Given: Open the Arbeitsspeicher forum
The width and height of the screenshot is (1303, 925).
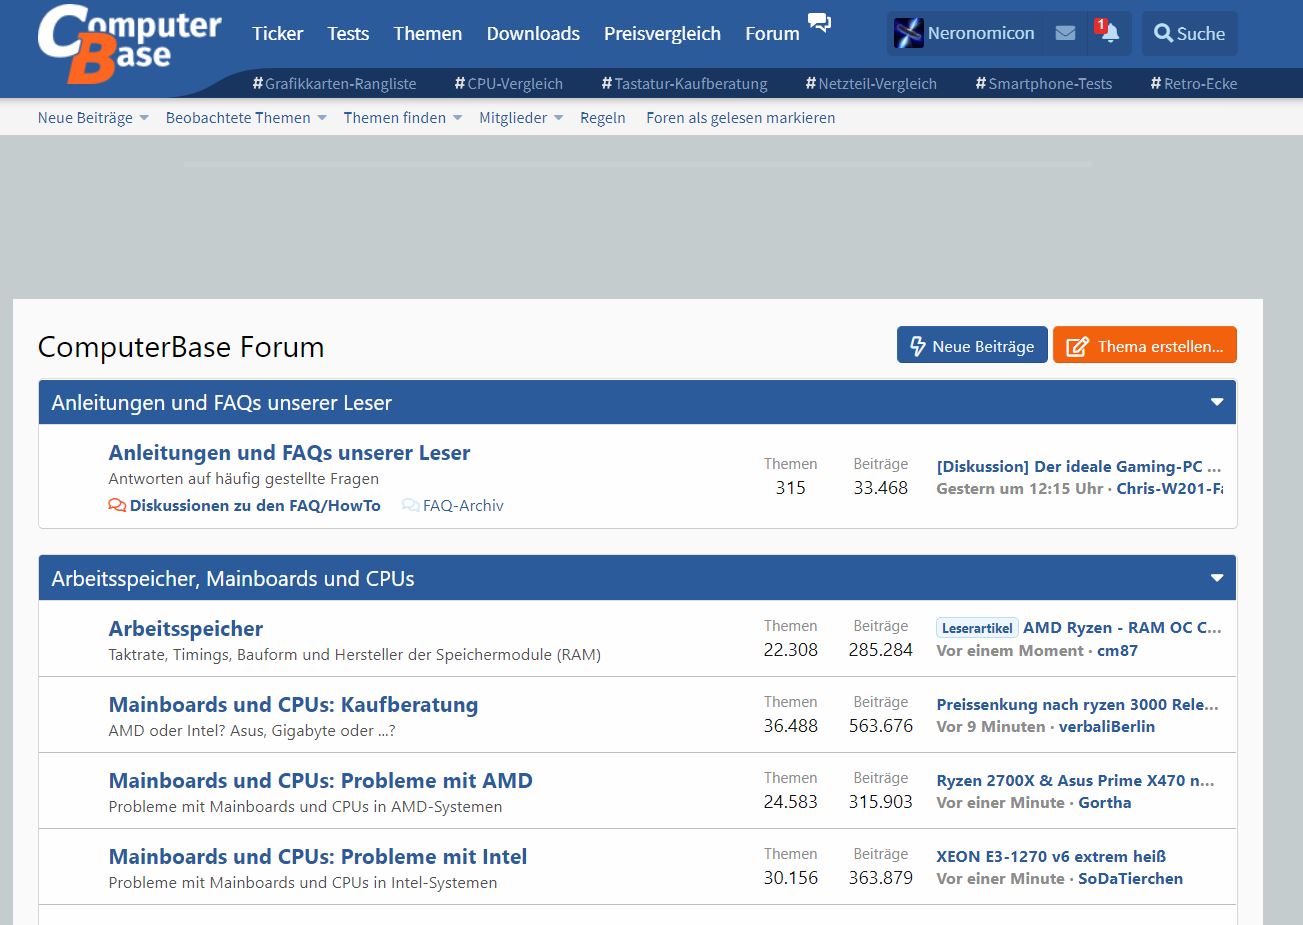Looking at the screenshot, I should (x=186, y=629).
